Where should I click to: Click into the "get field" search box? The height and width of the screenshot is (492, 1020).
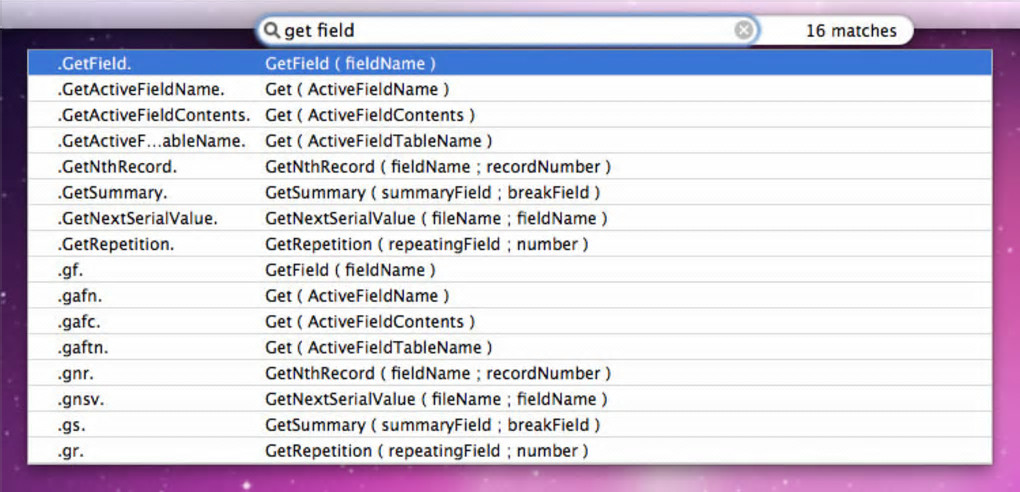[500, 31]
